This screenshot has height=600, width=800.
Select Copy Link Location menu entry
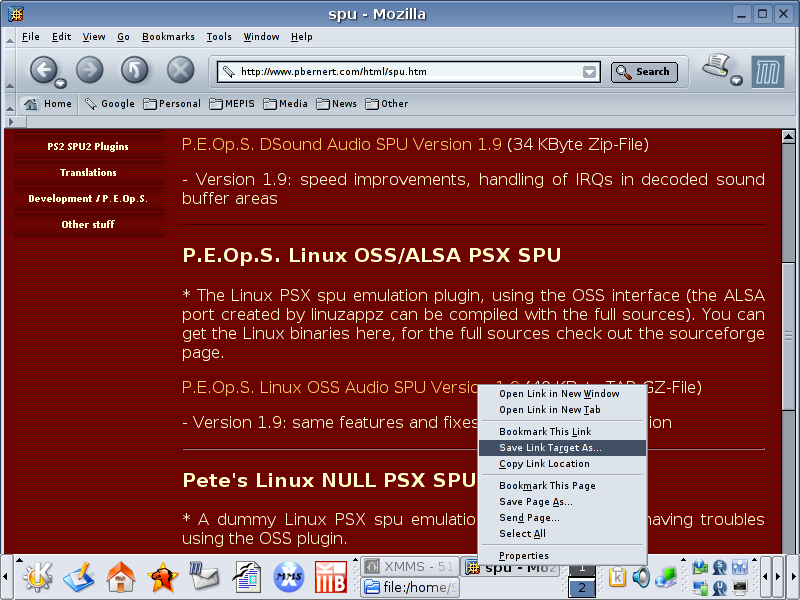point(544,464)
